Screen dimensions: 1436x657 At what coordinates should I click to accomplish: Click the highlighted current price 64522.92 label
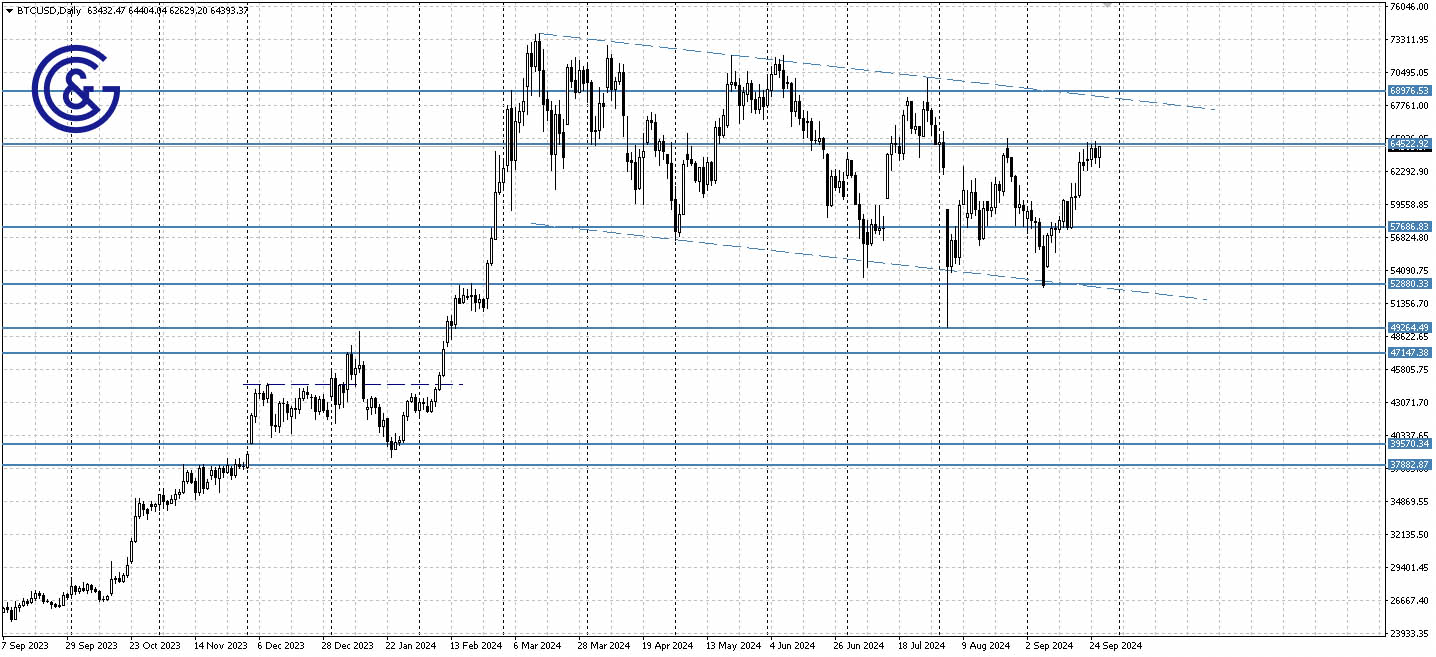point(1411,145)
